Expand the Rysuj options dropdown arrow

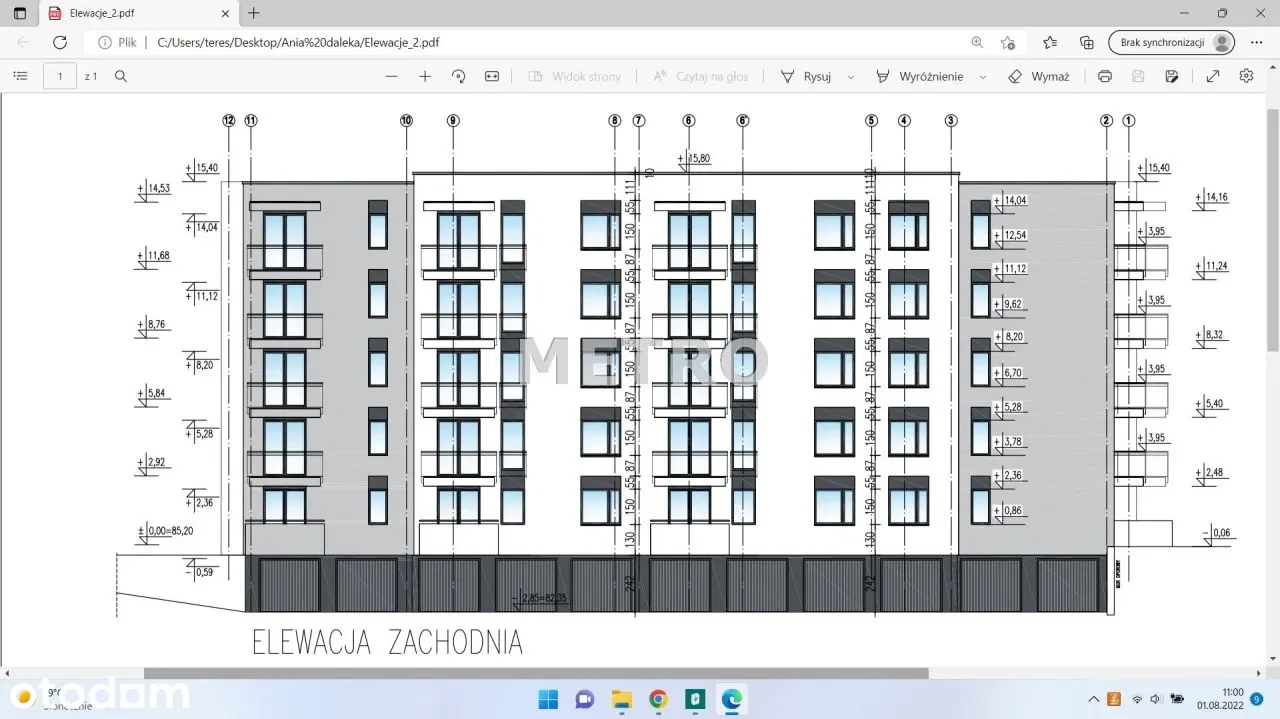(851, 77)
